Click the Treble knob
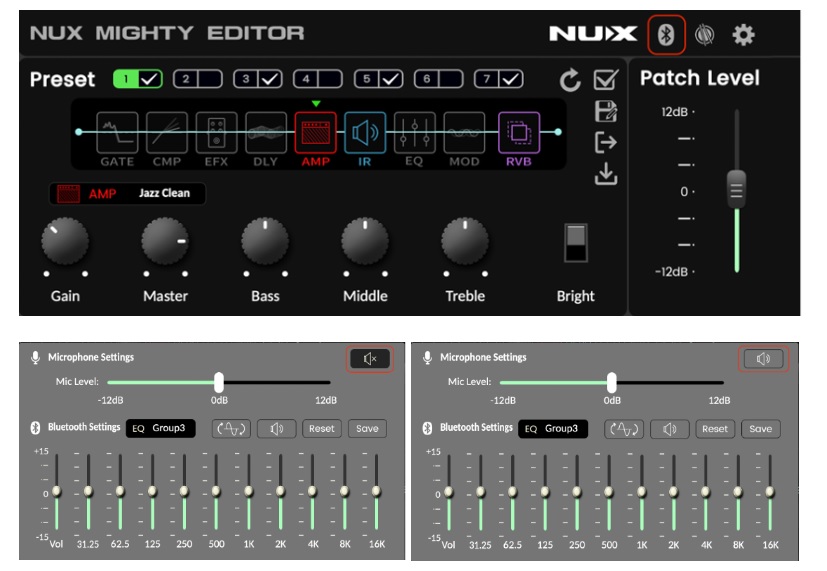 tap(465, 241)
